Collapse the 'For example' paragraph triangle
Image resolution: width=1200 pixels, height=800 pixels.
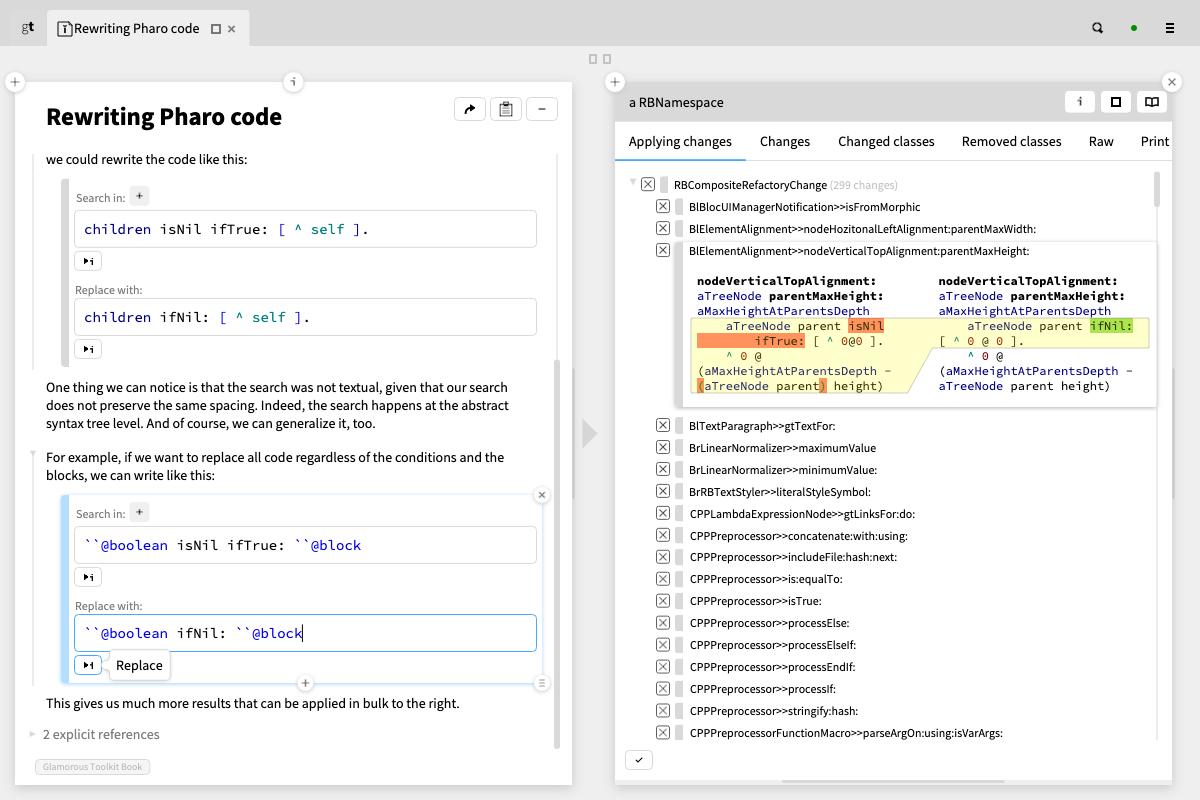33,455
